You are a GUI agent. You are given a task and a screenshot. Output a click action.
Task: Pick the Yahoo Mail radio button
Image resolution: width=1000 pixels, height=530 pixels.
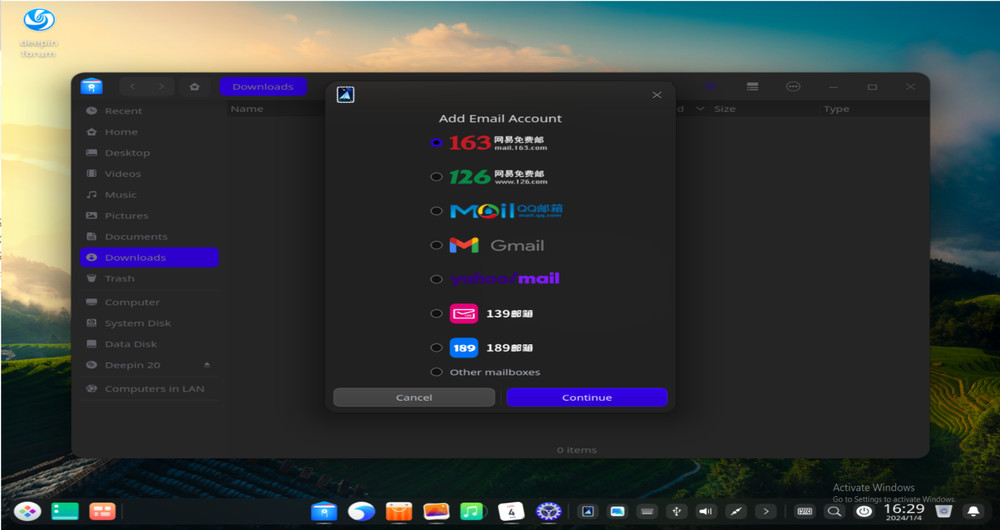tap(436, 279)
